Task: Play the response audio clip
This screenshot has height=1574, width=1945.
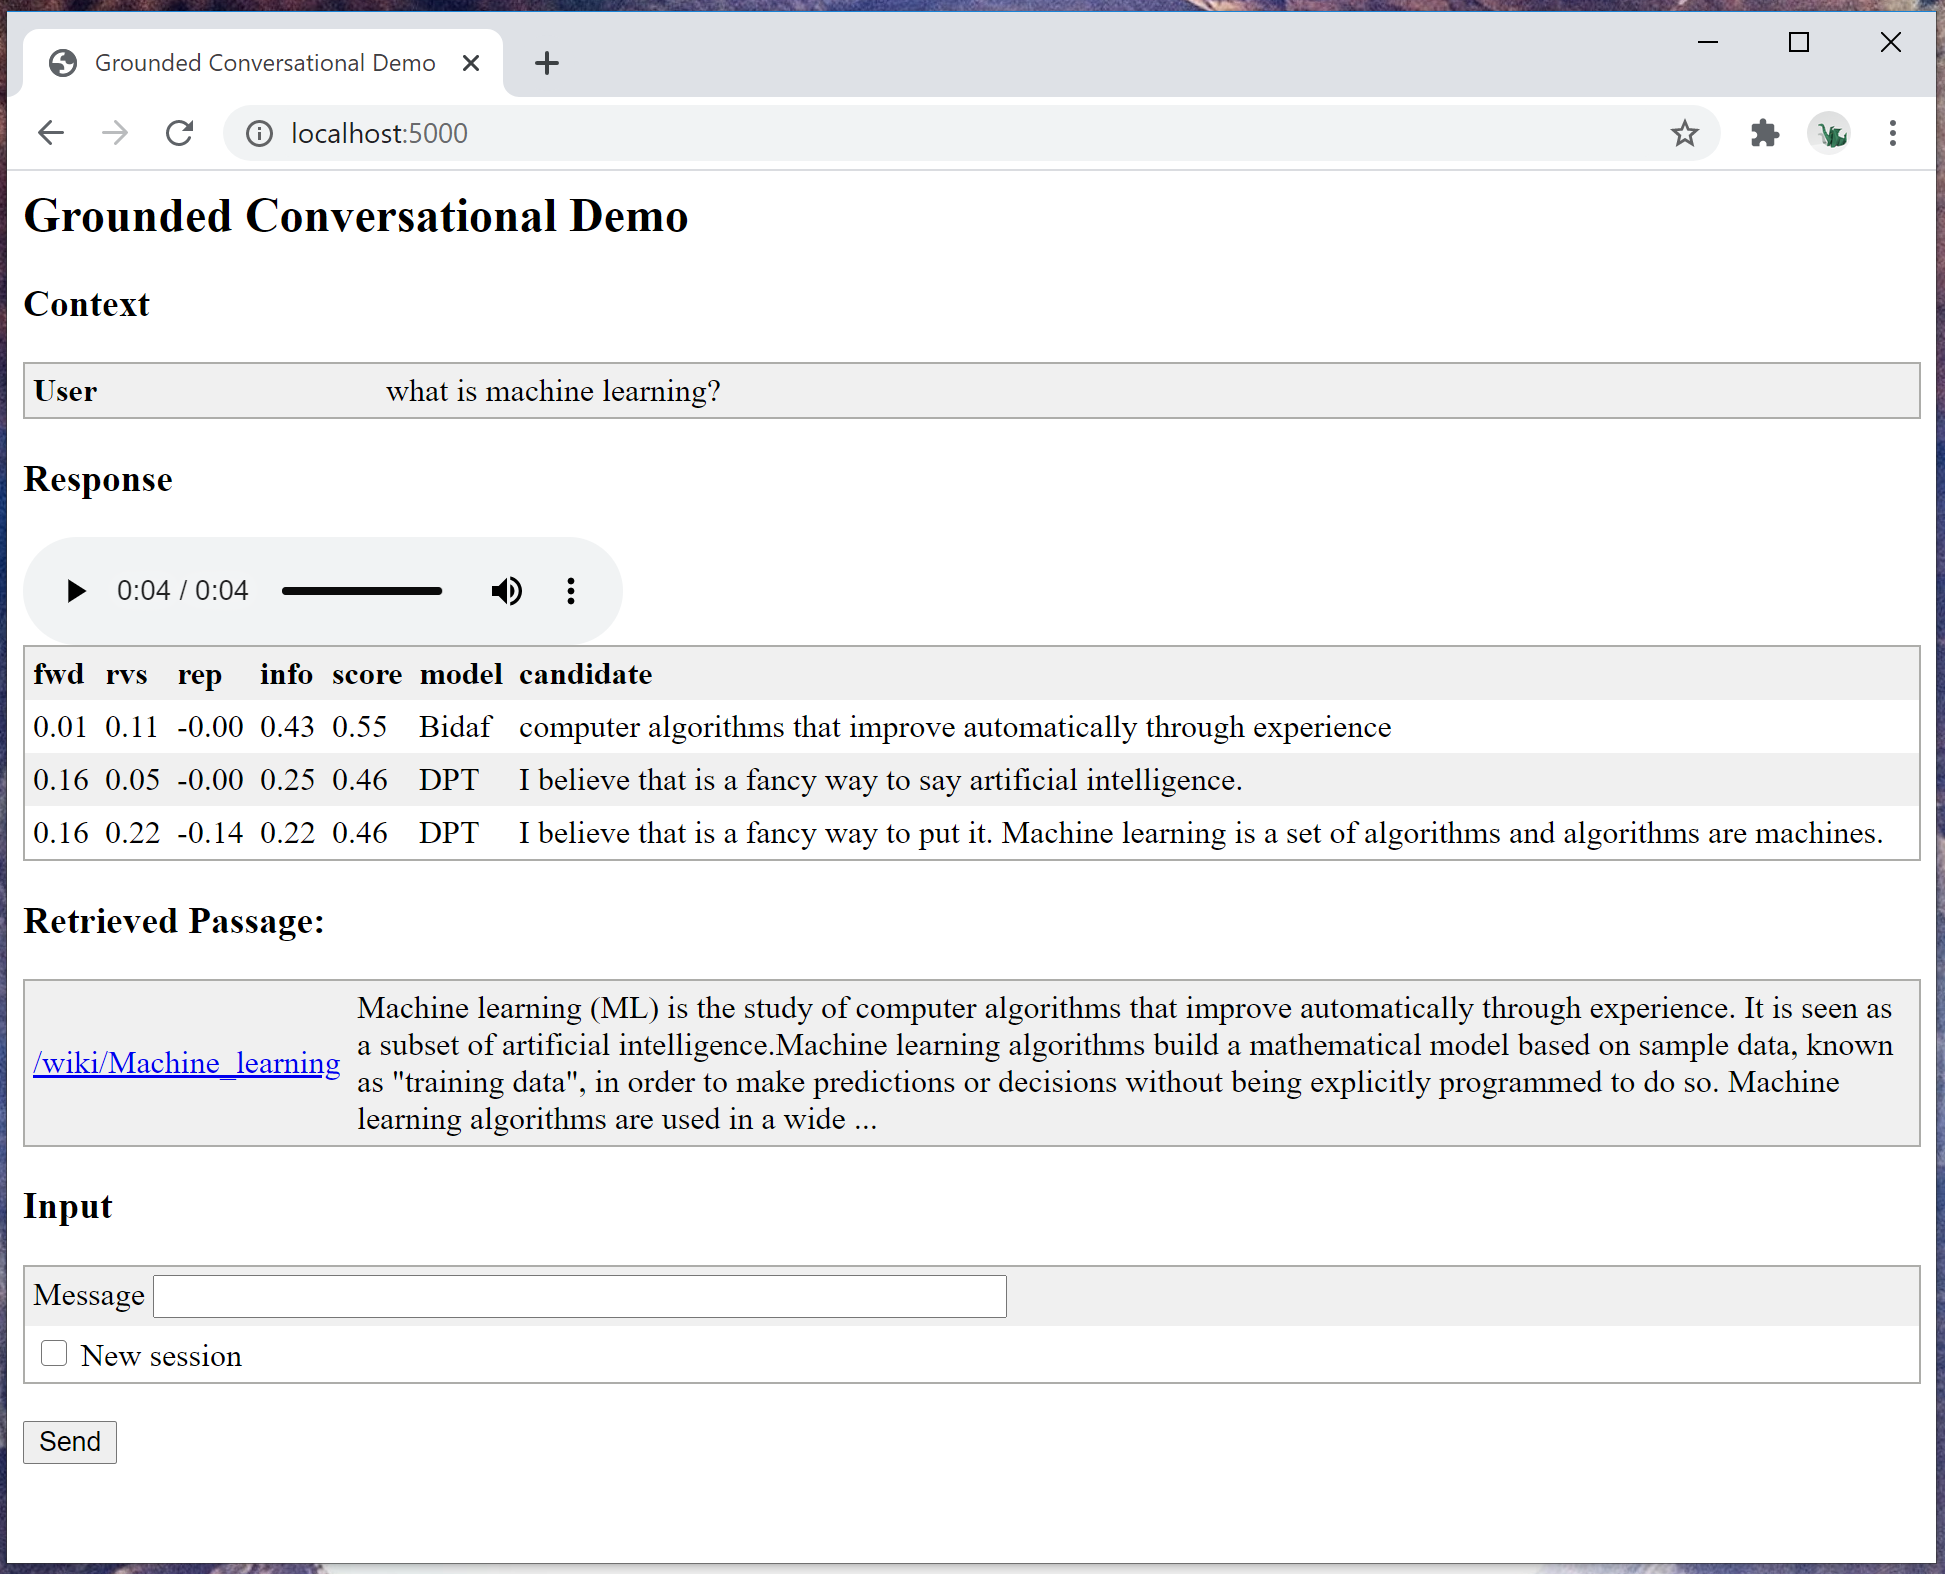Action: (x=76, y=591)
